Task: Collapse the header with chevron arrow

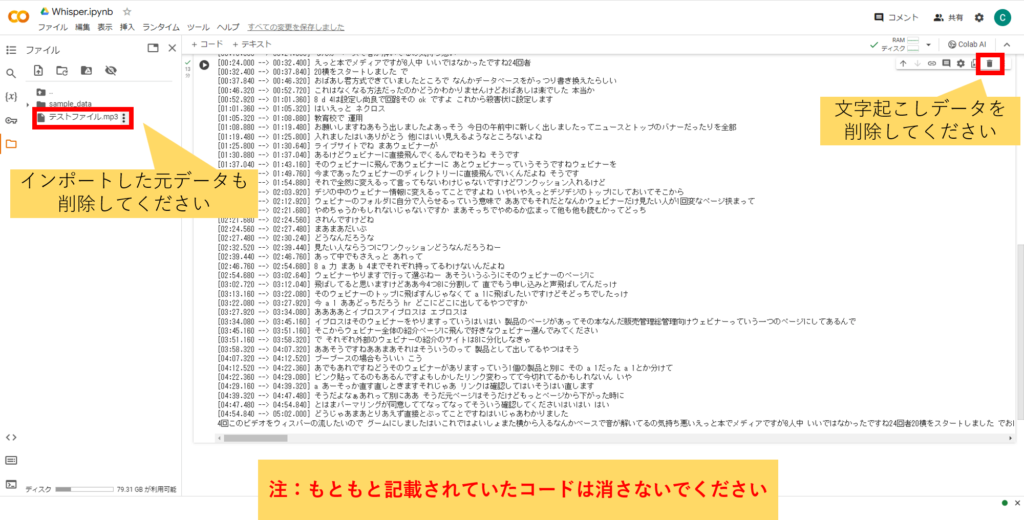Action: point(1009,44)
